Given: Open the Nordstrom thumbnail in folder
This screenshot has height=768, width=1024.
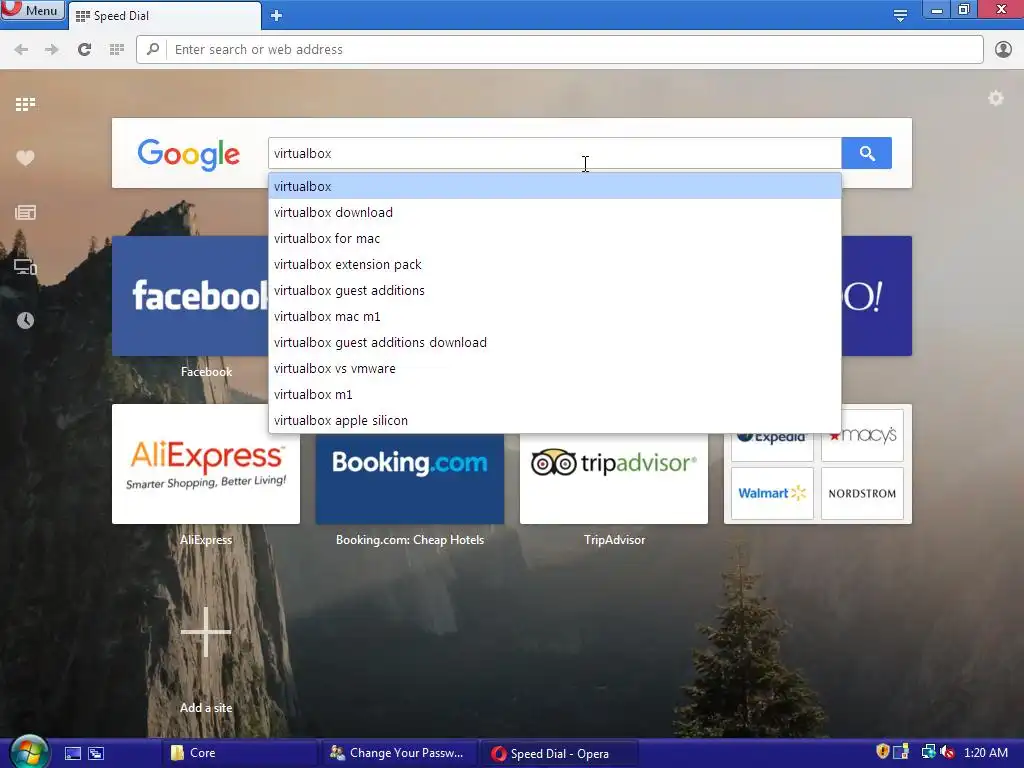Looking at the screenshot, I should 862,493.
